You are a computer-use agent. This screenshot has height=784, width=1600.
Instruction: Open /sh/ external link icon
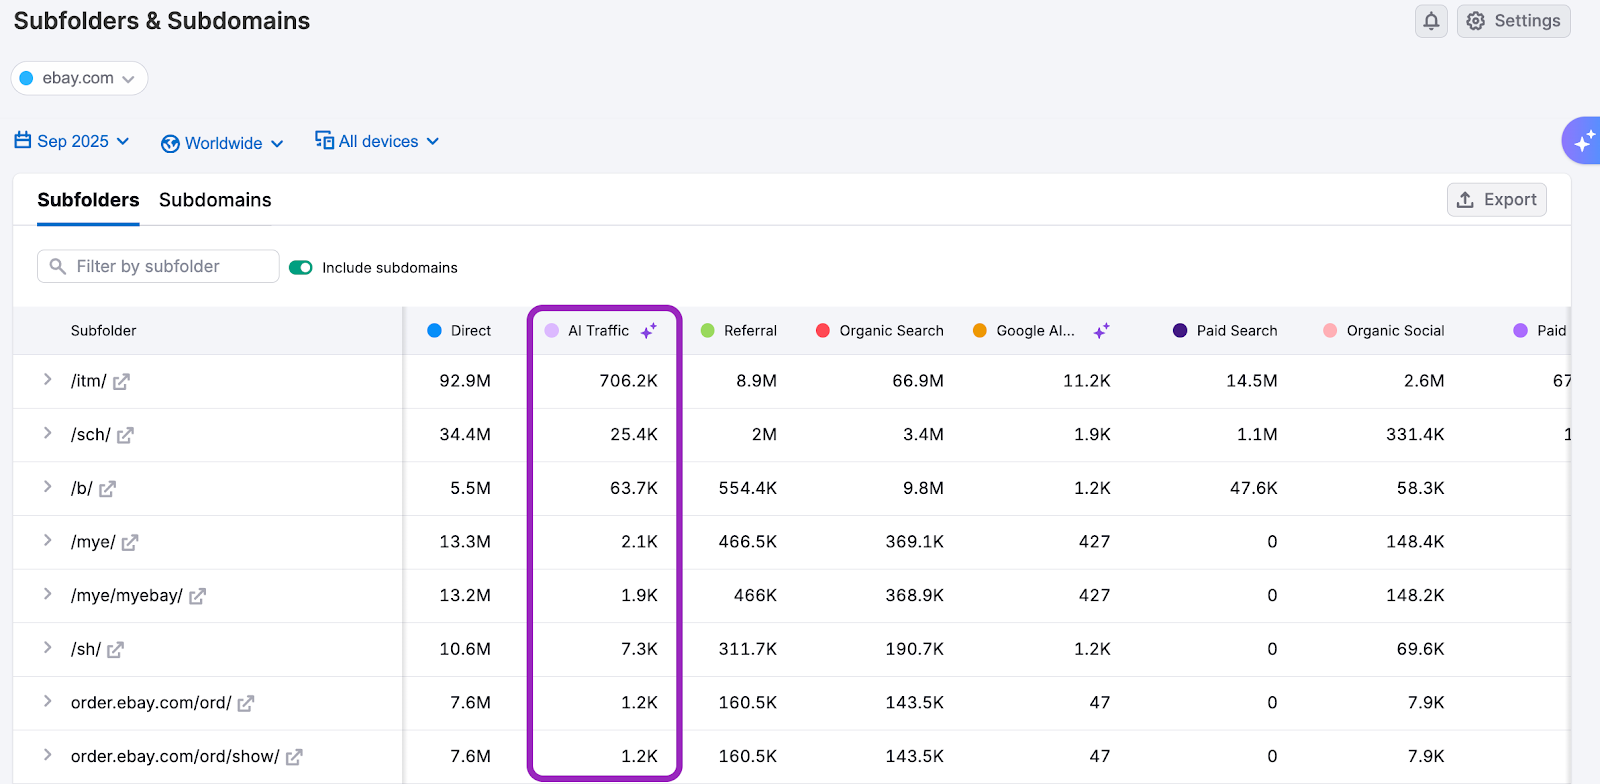click(x=115, y=650)
